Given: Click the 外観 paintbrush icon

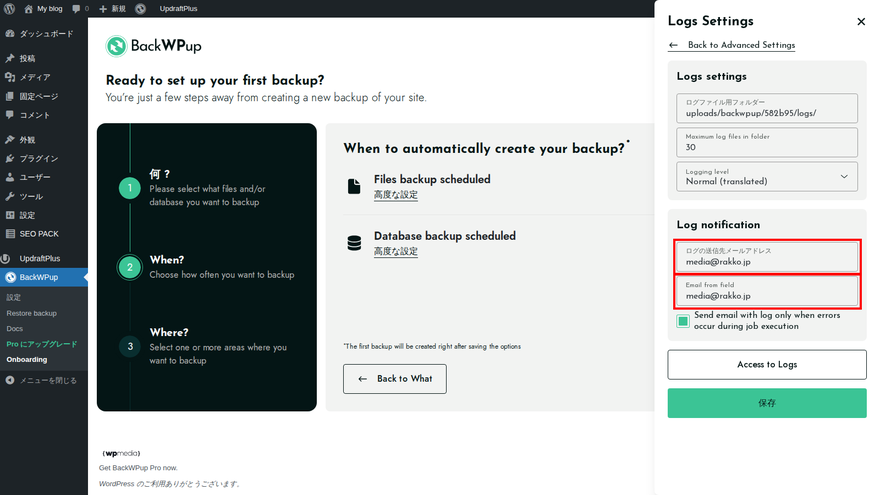Looking at the screenshot, I should (x=10, y=140).
